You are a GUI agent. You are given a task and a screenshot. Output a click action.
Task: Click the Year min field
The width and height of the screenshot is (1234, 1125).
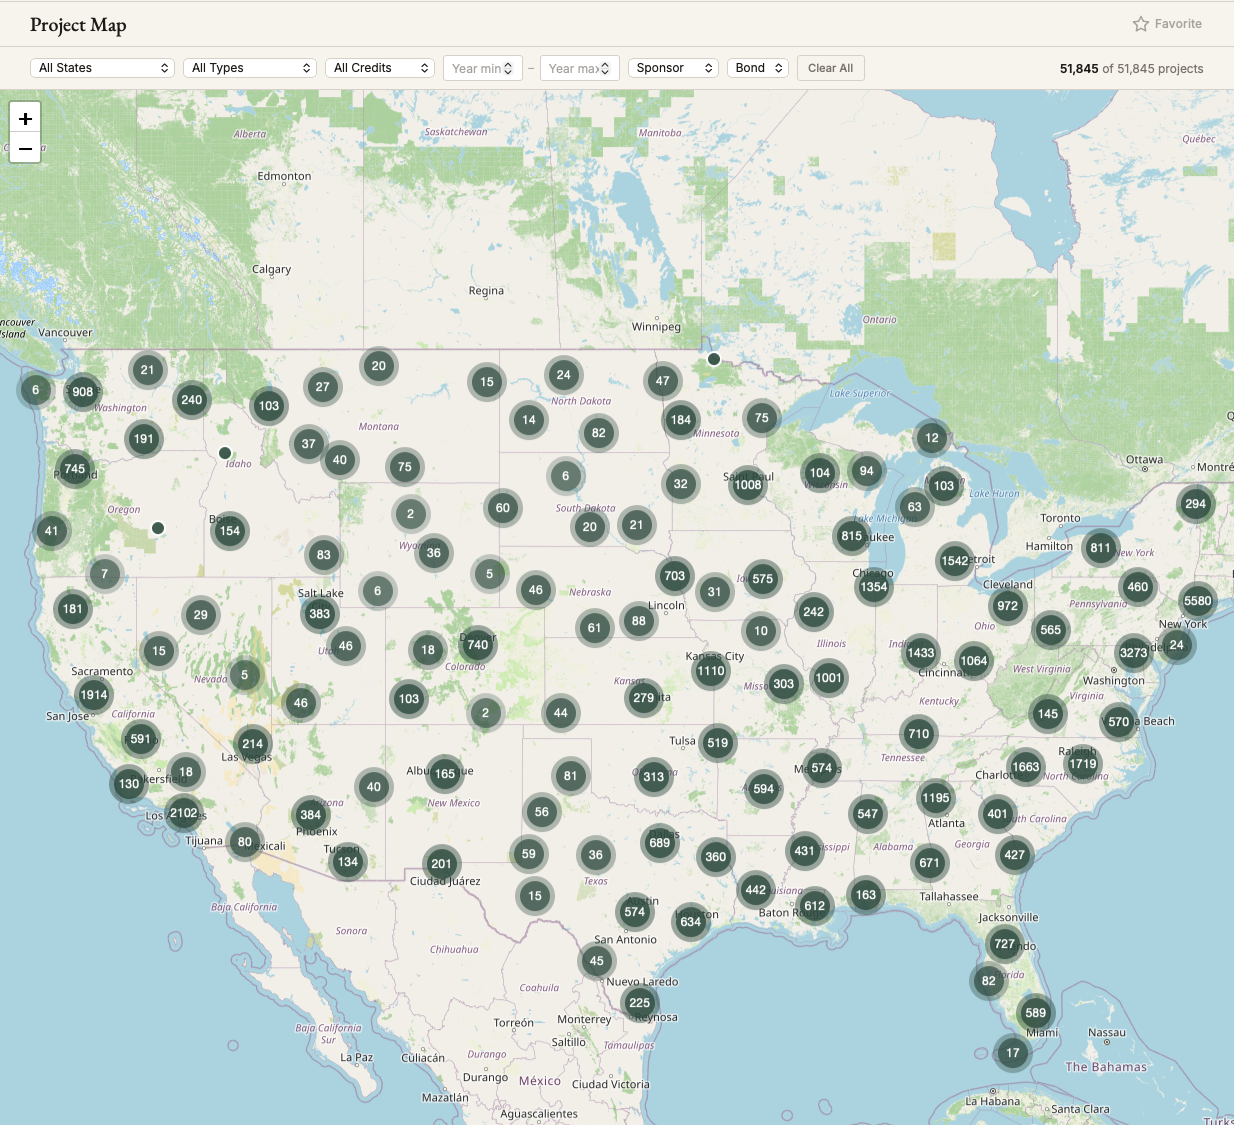click(x=482, y=68)
